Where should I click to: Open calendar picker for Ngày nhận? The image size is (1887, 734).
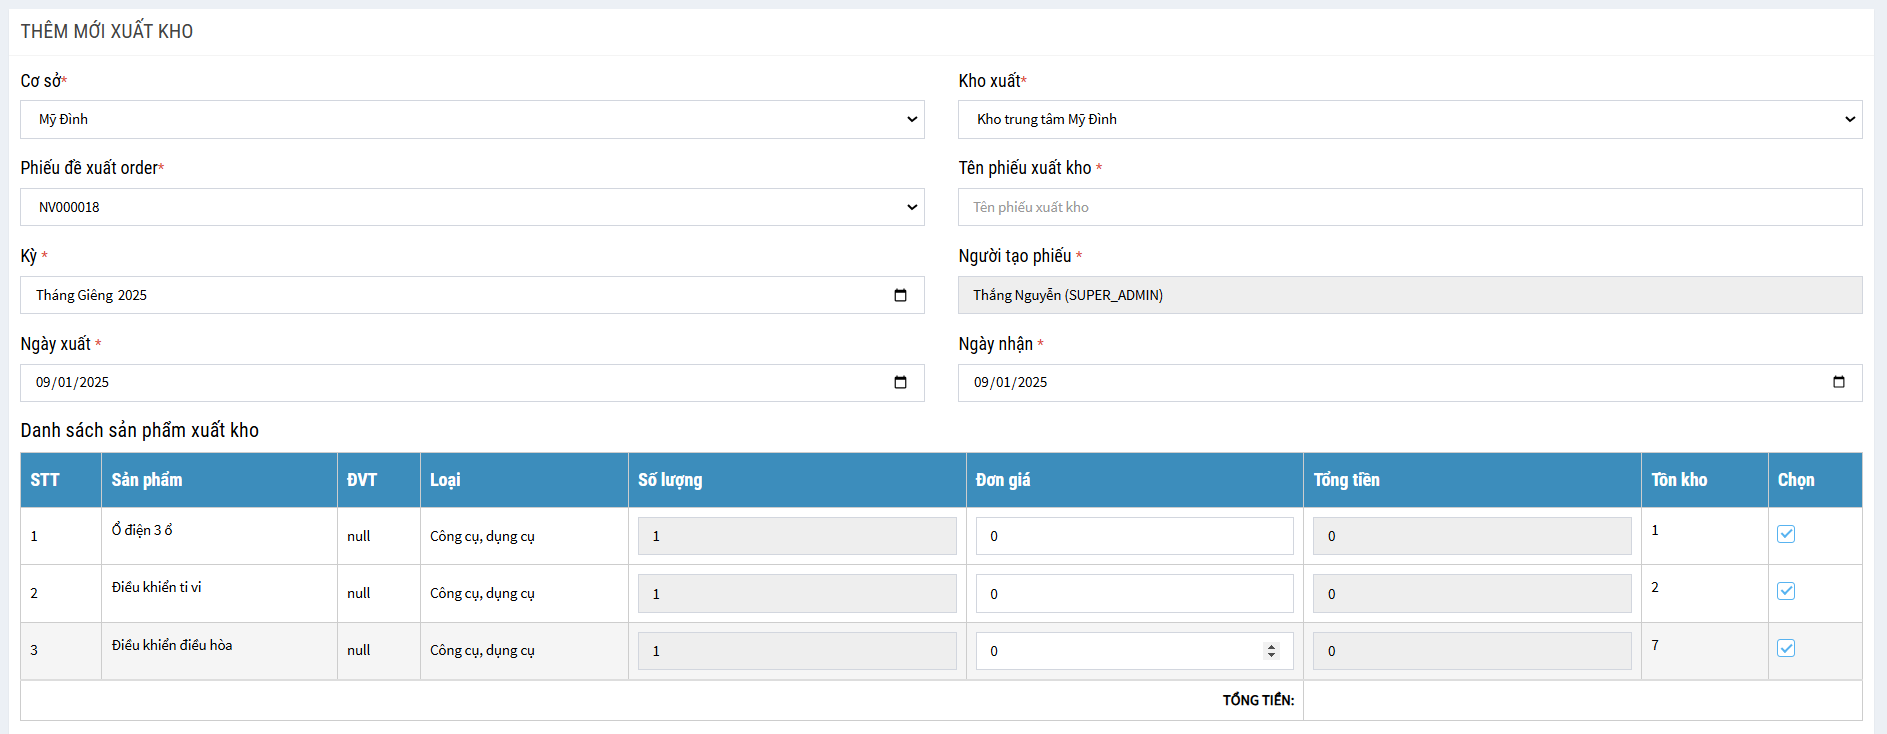click(x=1838, y=382)
